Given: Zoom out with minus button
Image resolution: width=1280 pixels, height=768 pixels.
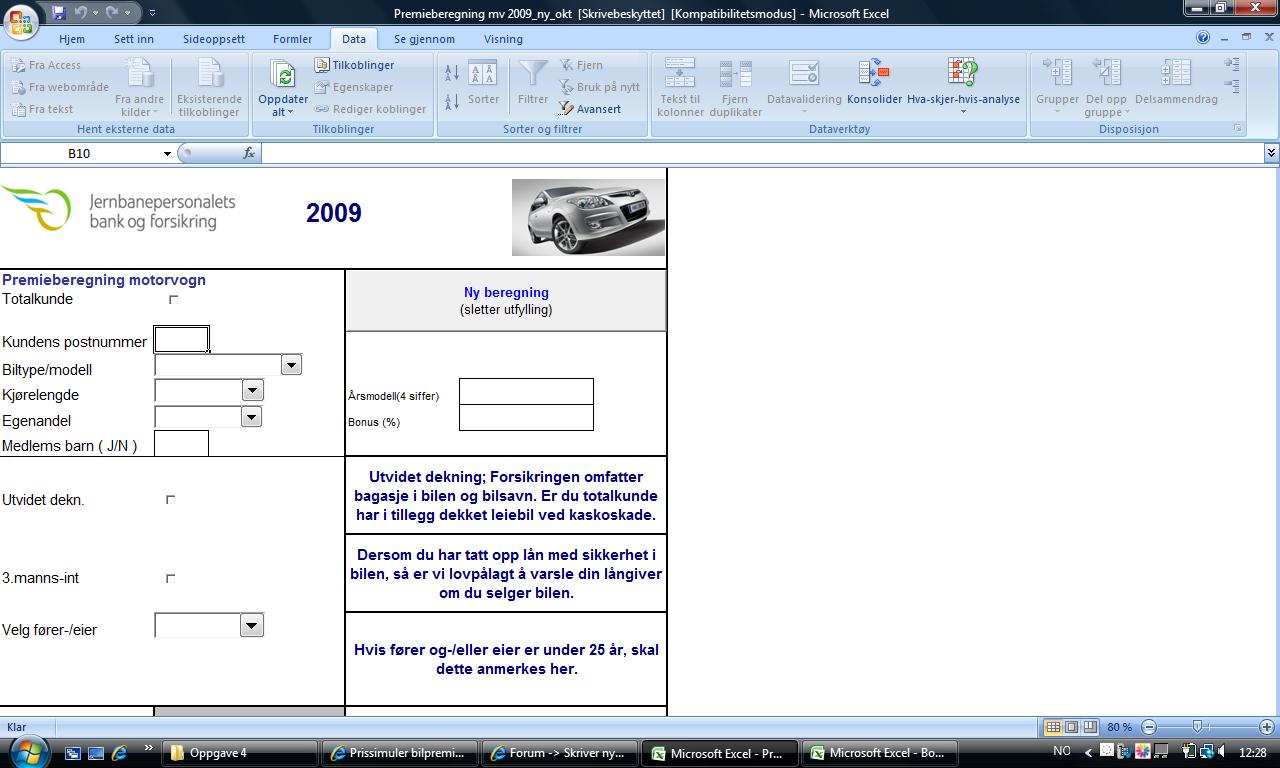Looking at the screenshot, I should point(1149,727).
